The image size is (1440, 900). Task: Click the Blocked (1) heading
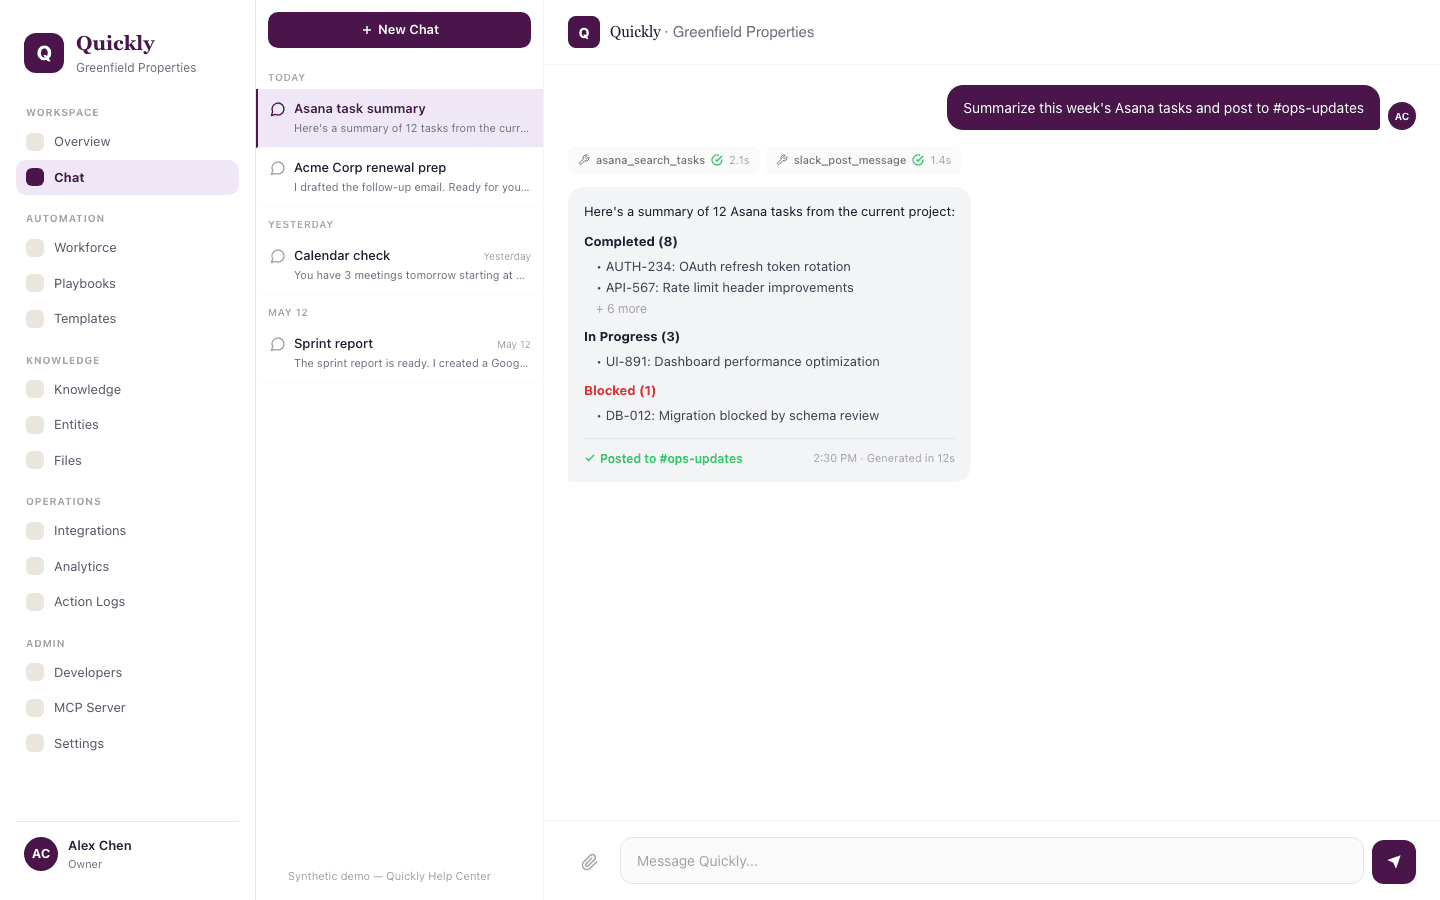[x=620, y=391]
